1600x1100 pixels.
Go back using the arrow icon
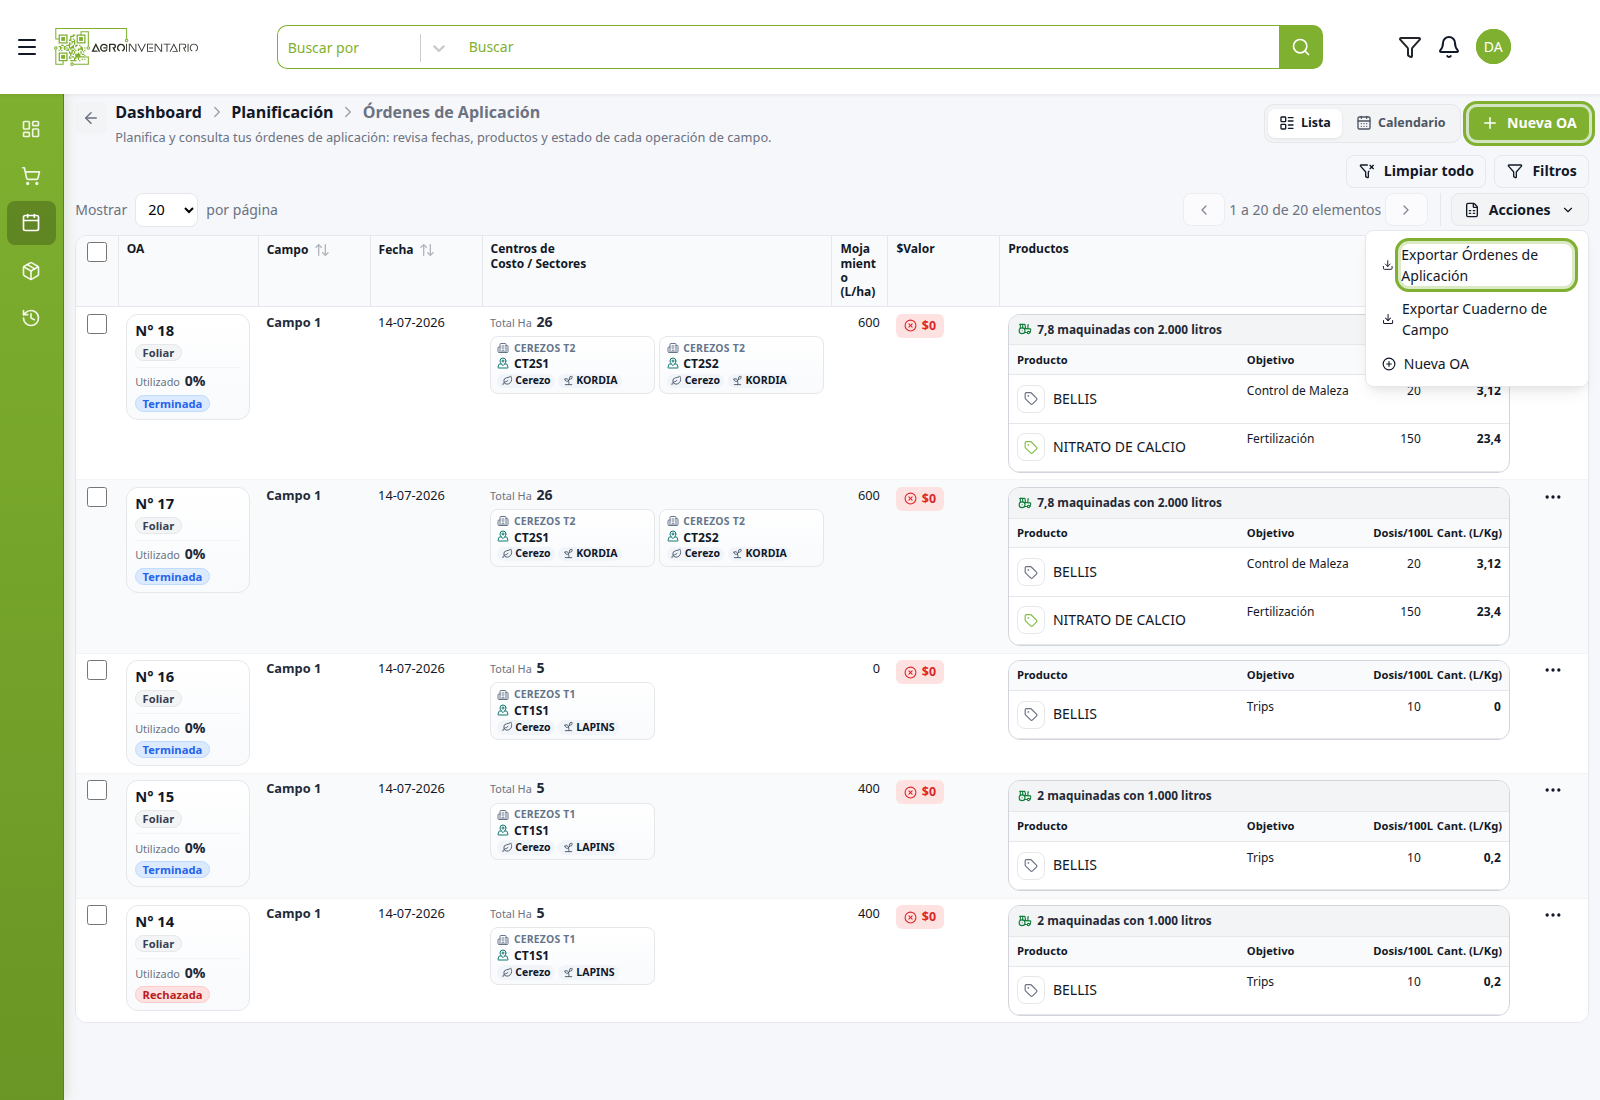point(91,118)
